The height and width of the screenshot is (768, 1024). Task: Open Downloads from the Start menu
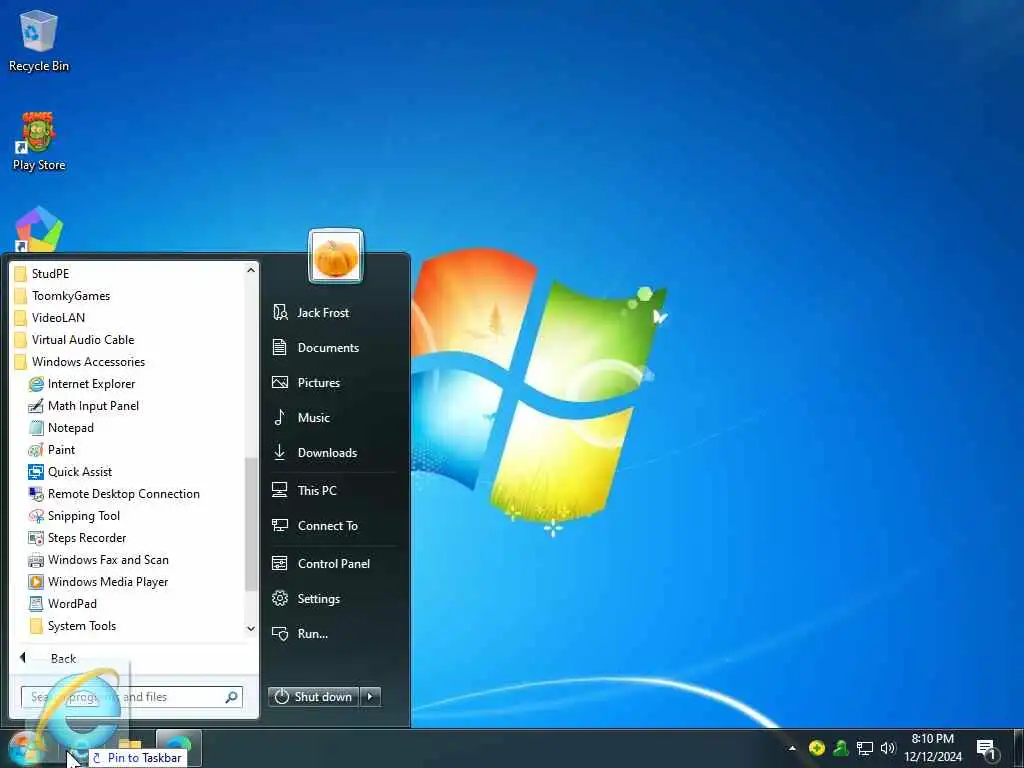pyautogui.click(x=315, y=453)
